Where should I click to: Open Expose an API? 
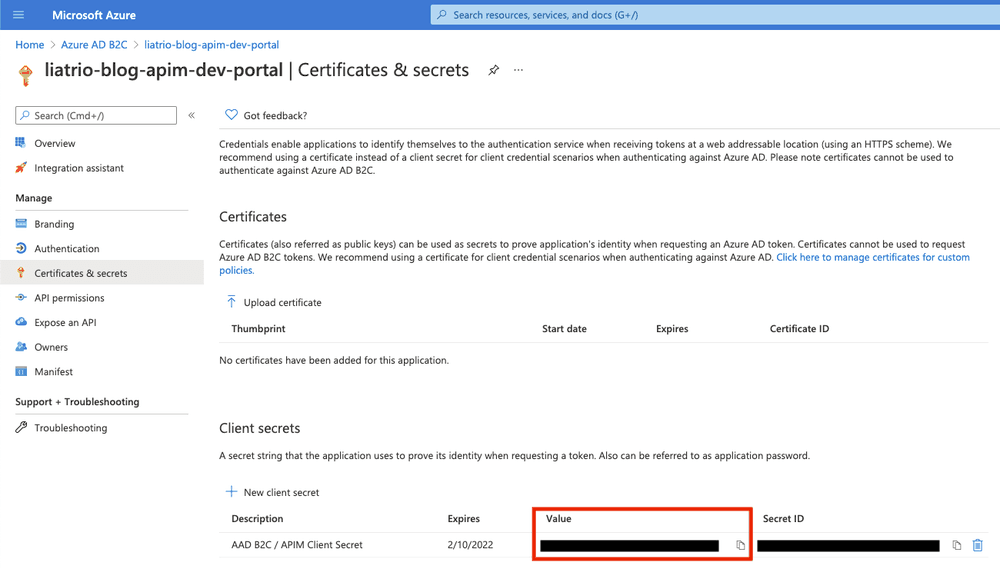[66, 323]
